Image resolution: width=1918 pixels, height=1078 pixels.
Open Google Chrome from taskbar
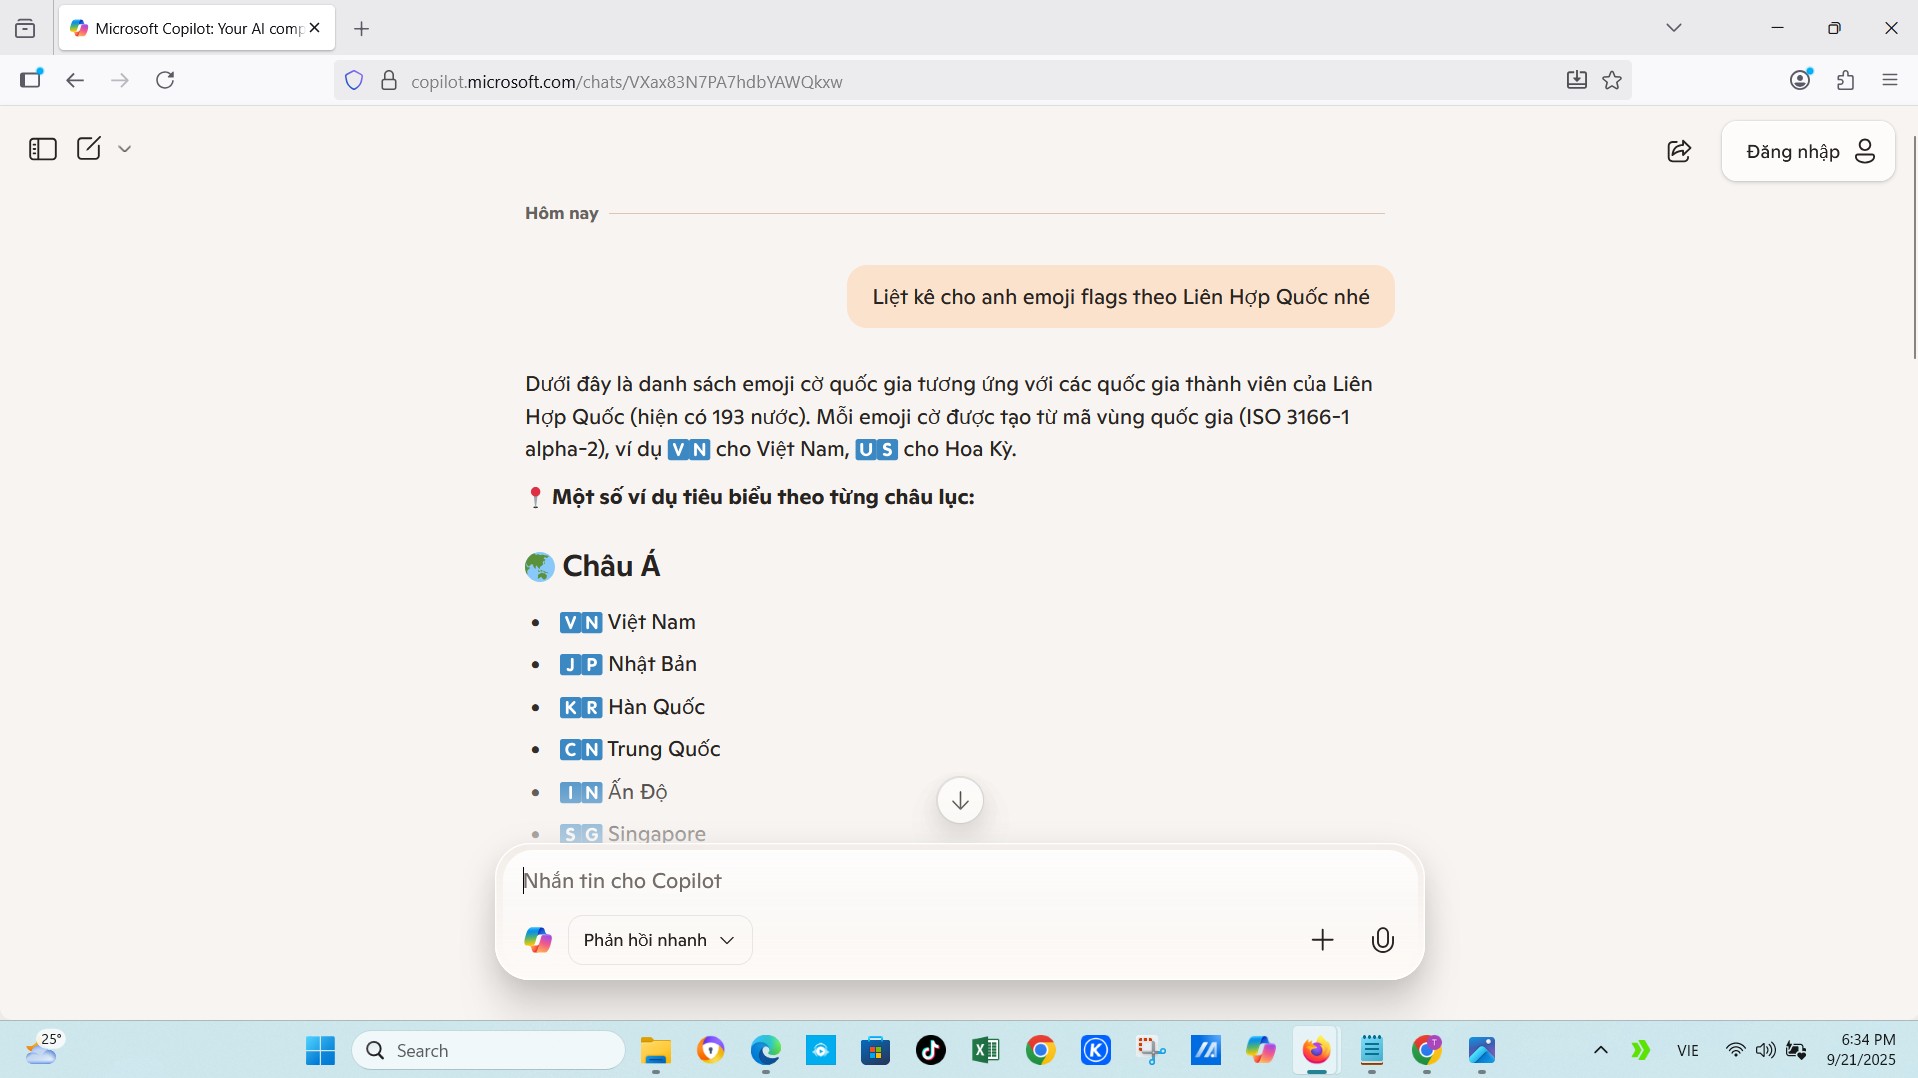(1041, 1050)
